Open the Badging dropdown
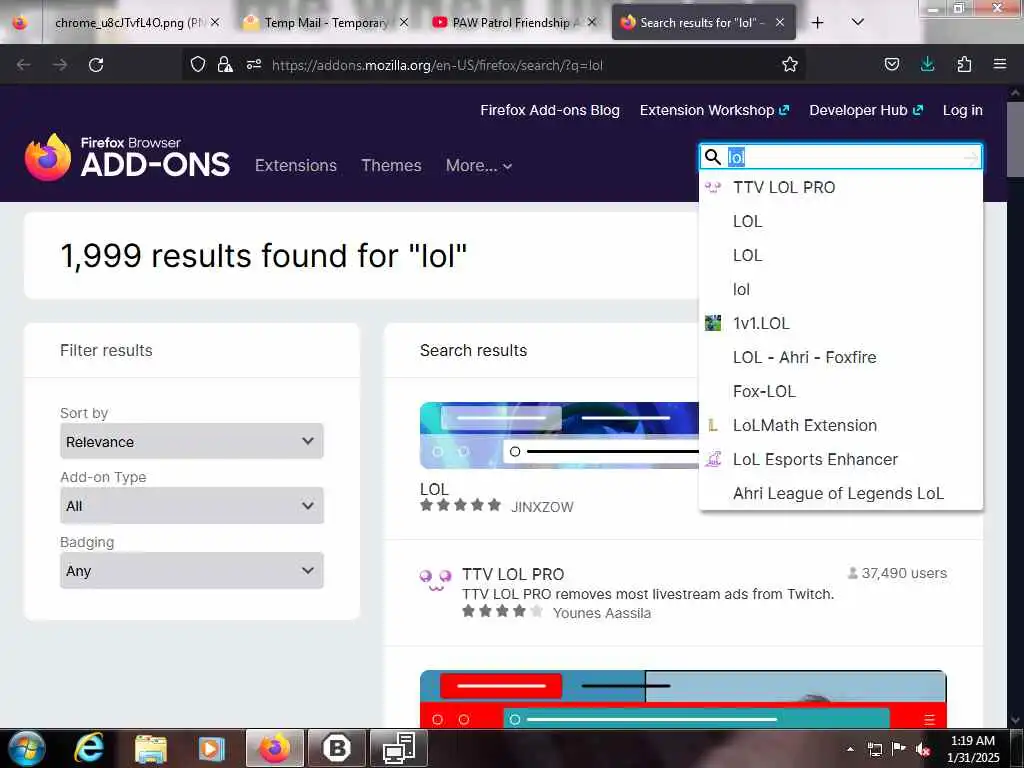Screen dimensions: 1024x768 (191, 570)
